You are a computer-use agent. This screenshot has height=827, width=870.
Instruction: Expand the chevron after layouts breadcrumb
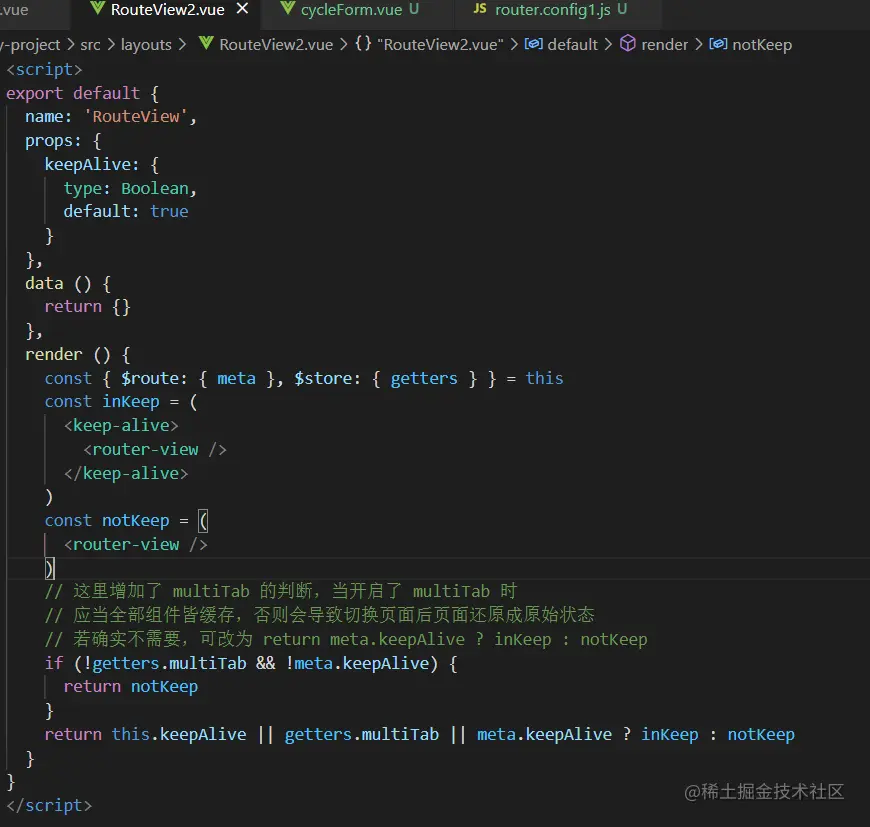click(x=182, y=44)
